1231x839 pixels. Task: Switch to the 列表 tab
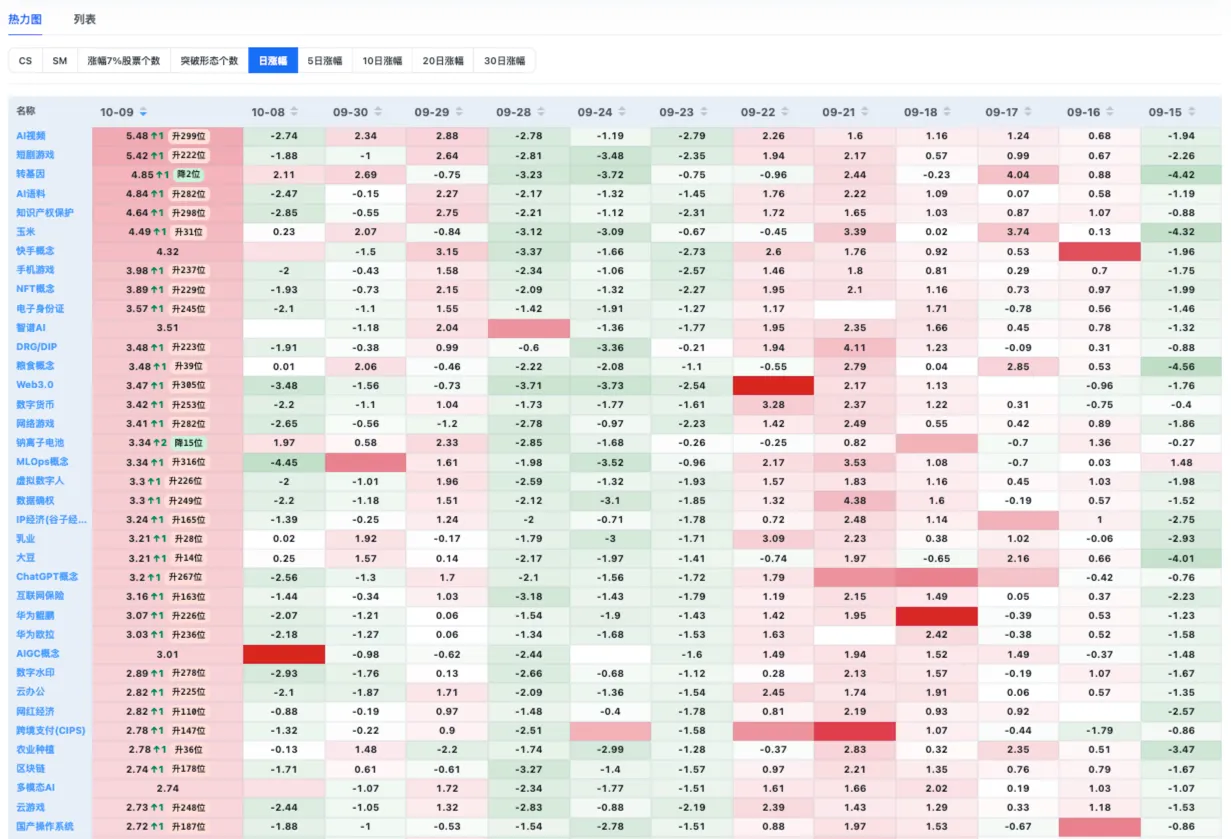(x=85, y=19)
